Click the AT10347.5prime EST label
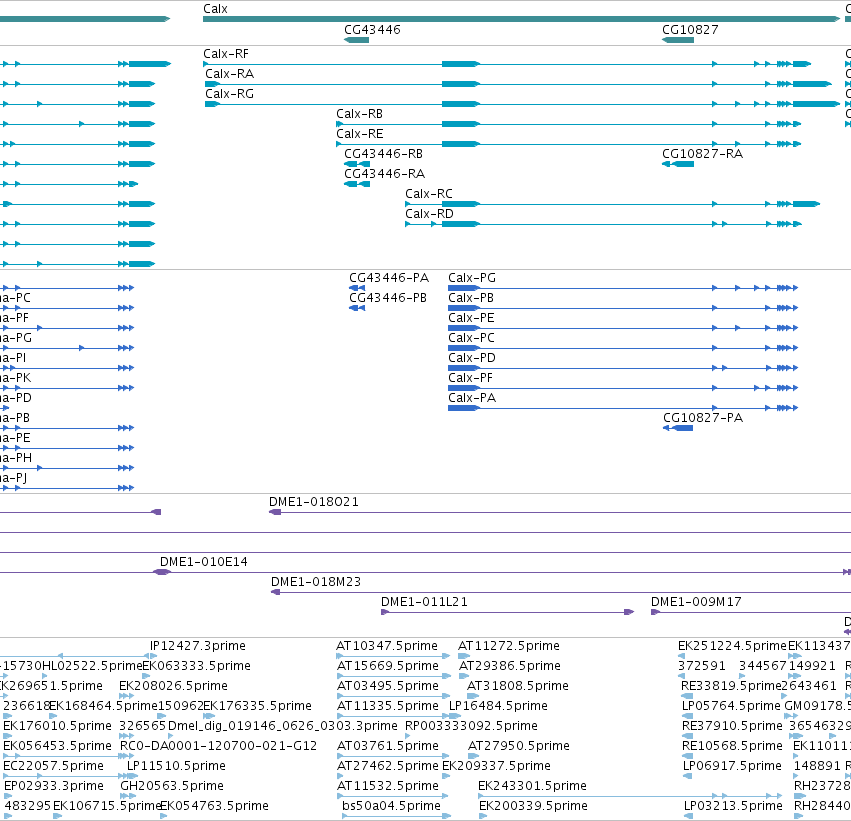 [387, 646]
